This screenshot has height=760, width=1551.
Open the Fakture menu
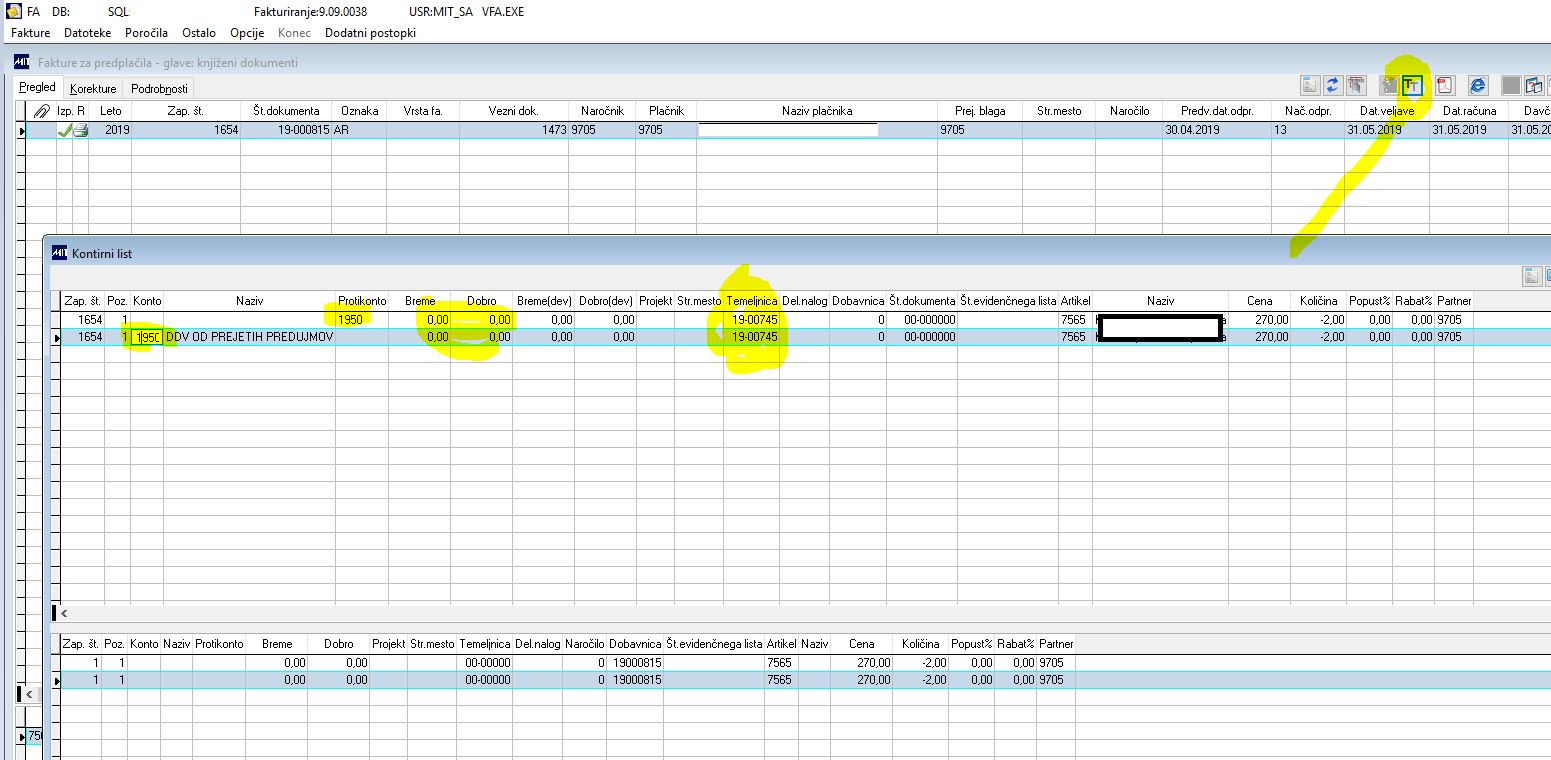point(30,33)
